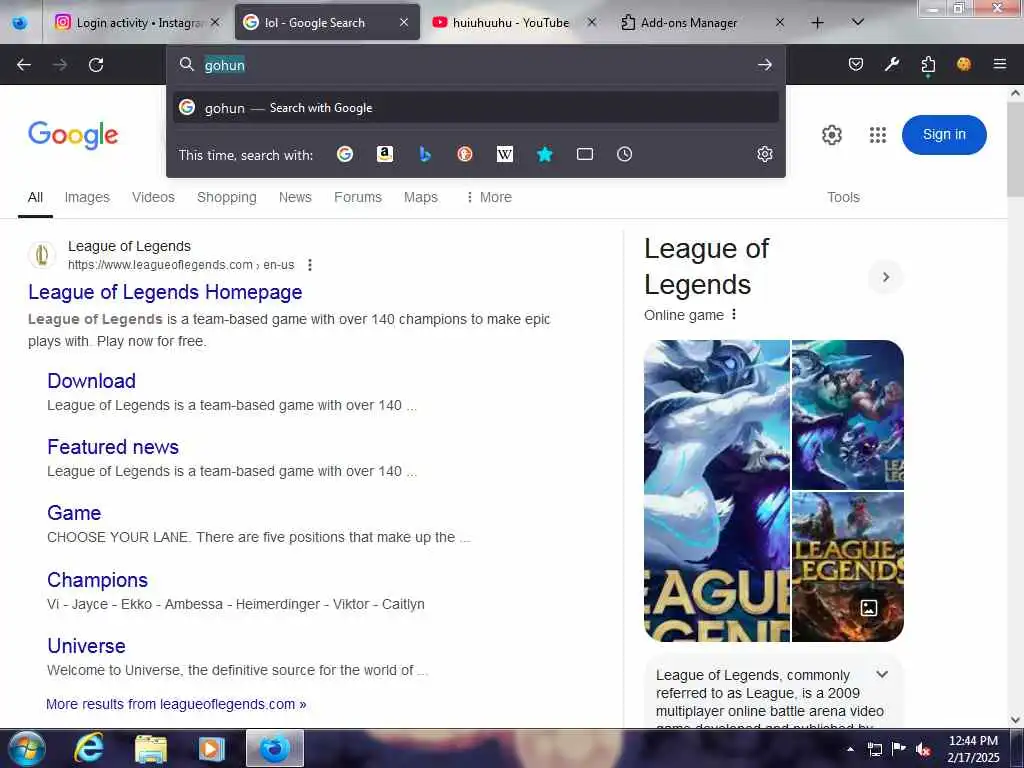This screenshot has width=1024, height=768.
Task: Open the Download sitelink
Action: 91,381
